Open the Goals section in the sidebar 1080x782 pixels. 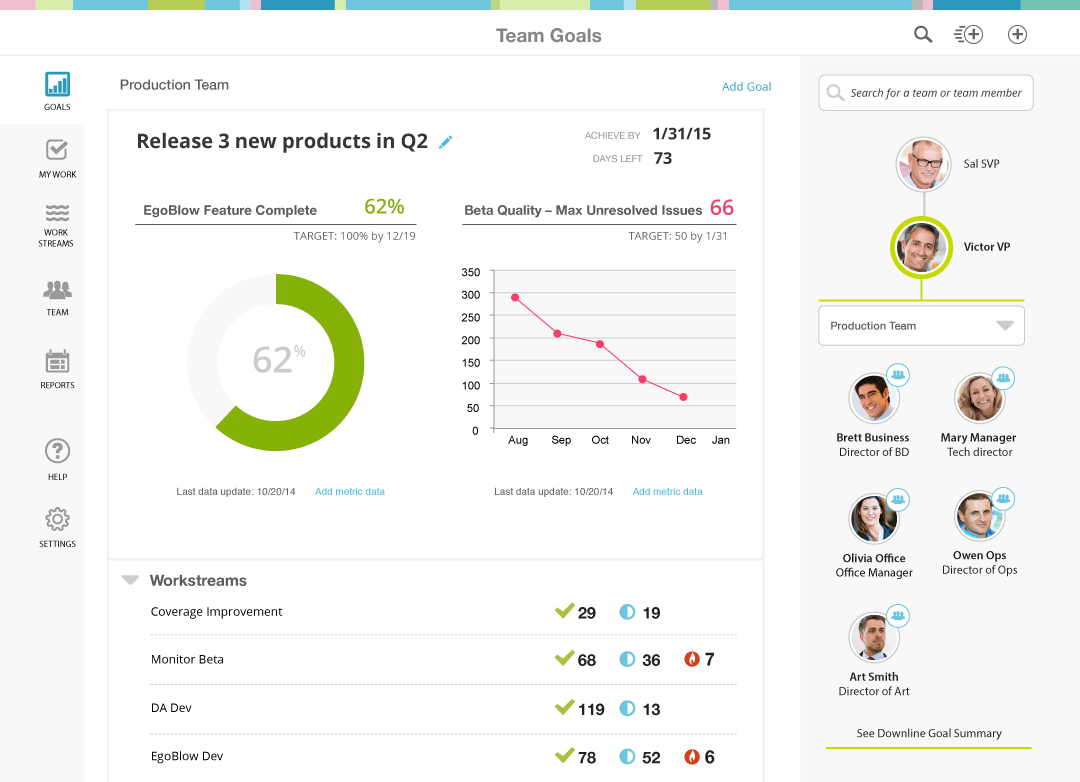click(56, 89)
